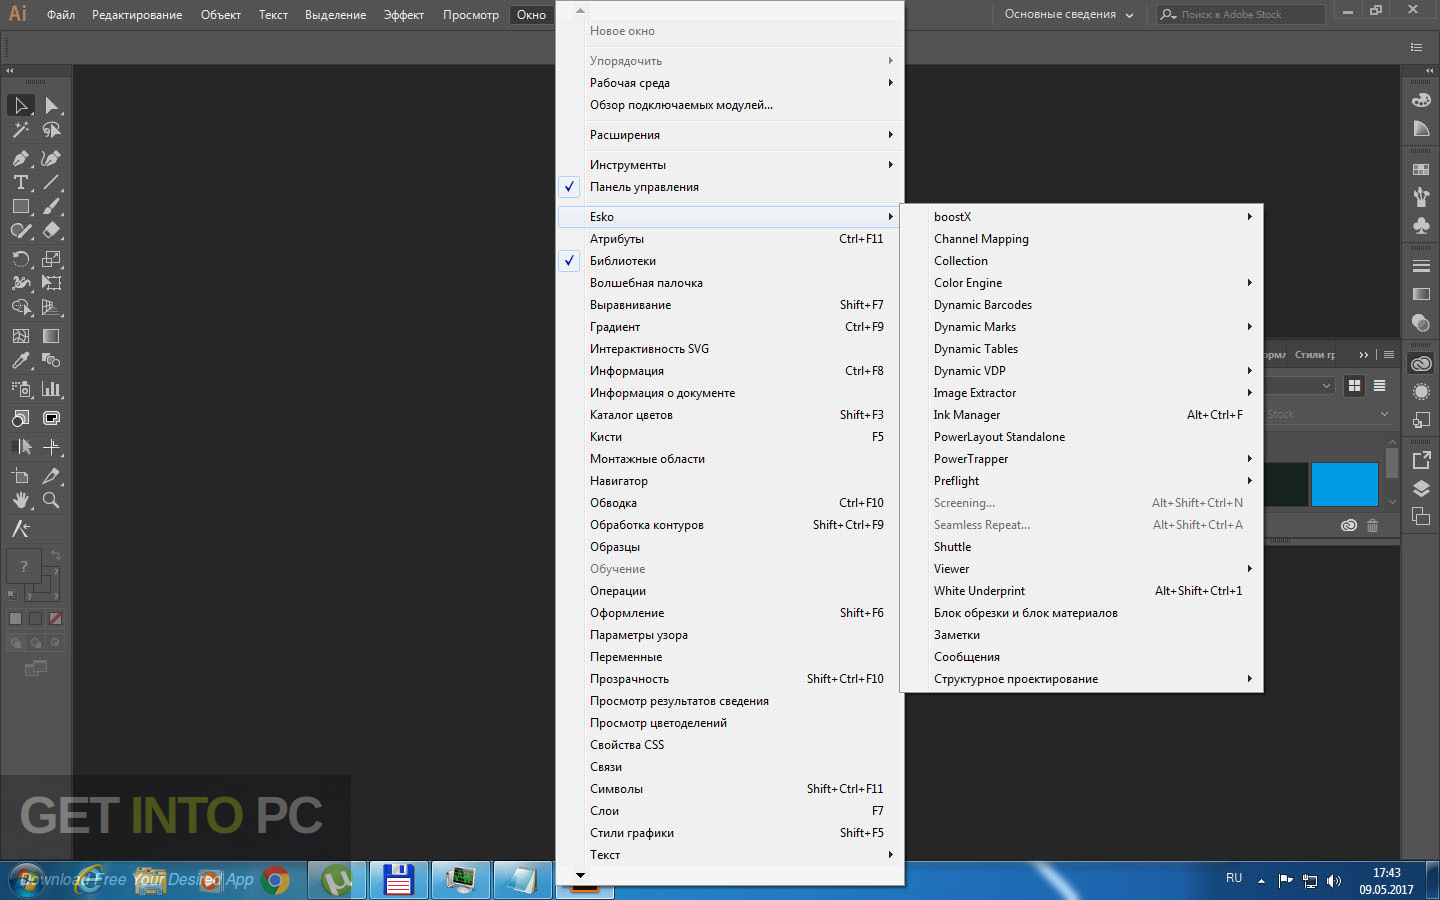Open the Swatches panel icon
The image size is (1440, 900).
(1421, 170)
